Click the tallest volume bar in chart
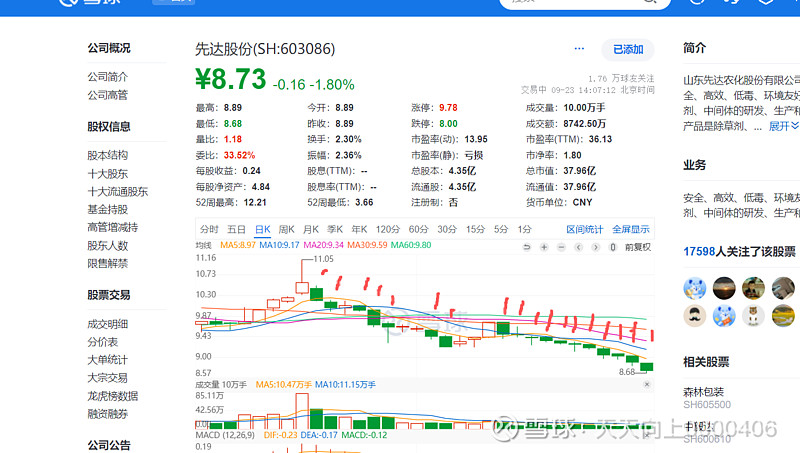The image size is (800, 453). coord(302,411)
